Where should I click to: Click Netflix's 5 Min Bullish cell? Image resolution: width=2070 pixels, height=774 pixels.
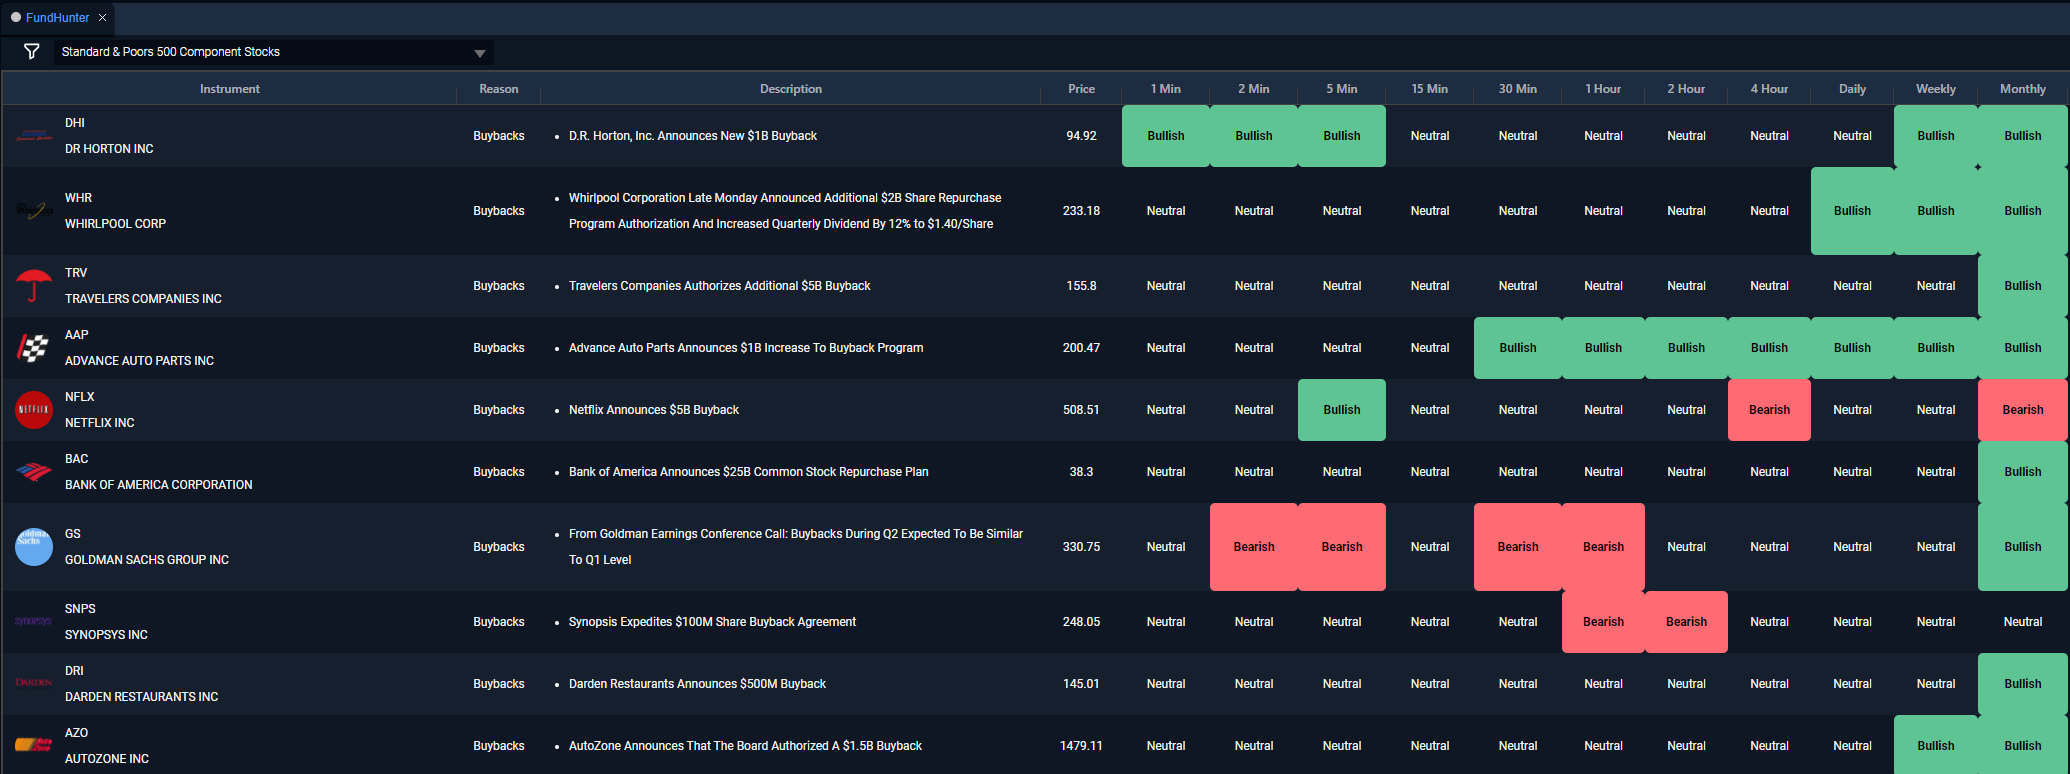(1341, 410)
